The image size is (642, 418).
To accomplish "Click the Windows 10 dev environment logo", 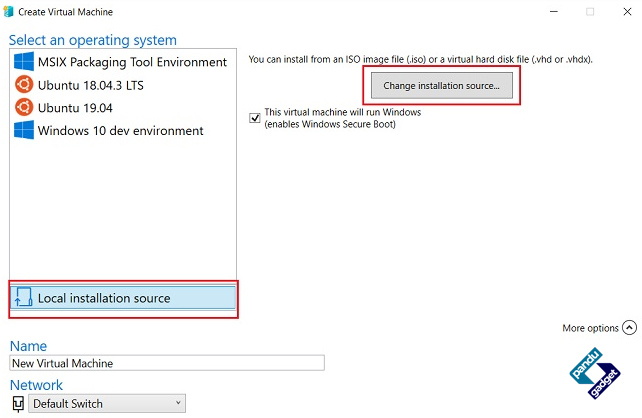I will (x=24, y=130).
